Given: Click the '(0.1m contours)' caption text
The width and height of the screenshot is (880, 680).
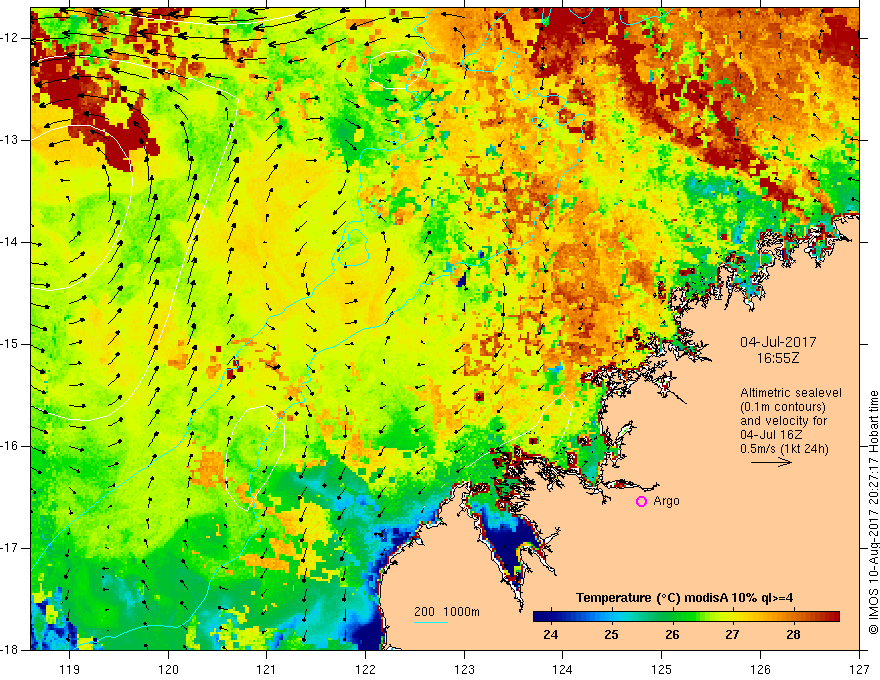Looking at the screenshot, I should 783,407.
